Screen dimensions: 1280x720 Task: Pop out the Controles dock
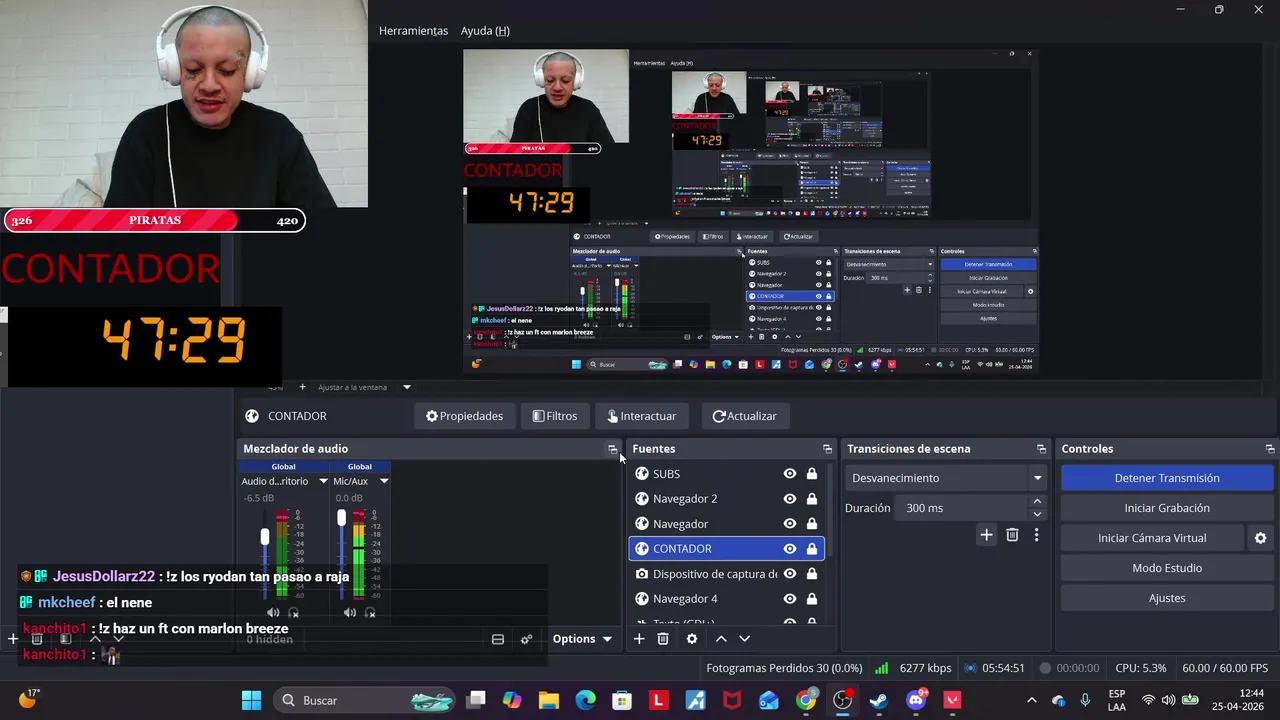point(1270,449)
